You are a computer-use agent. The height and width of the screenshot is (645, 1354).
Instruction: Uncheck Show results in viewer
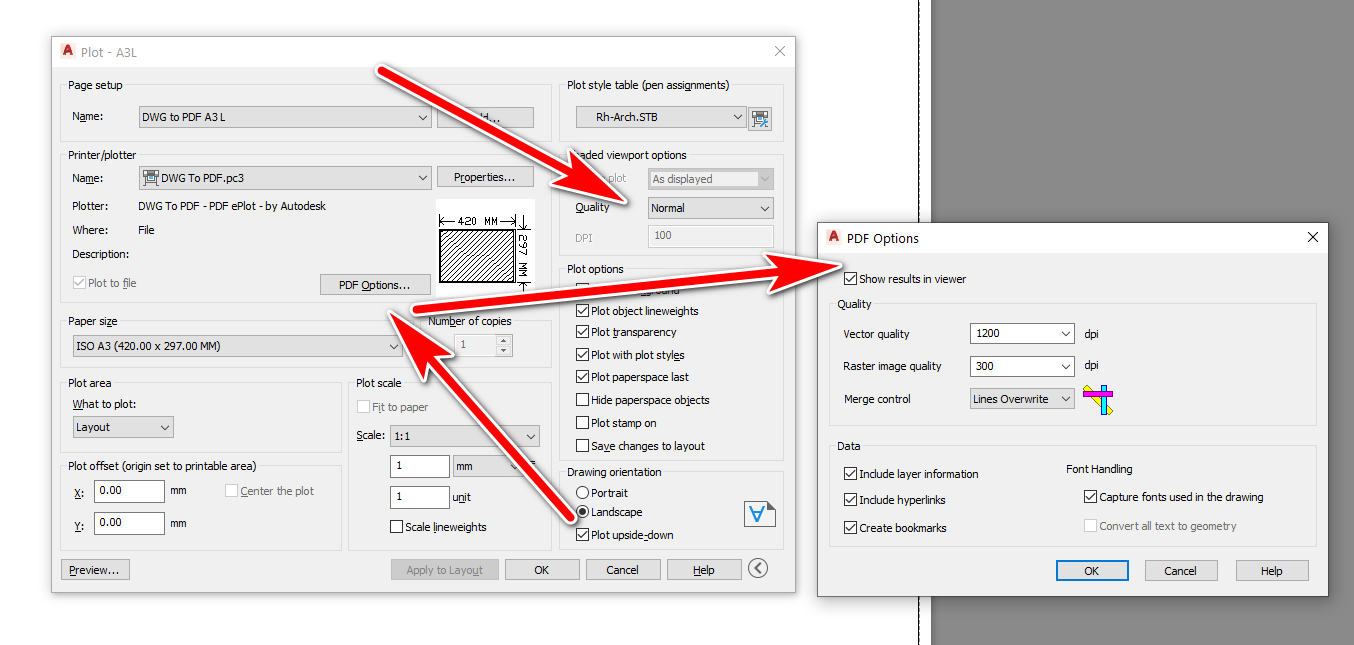851,279
